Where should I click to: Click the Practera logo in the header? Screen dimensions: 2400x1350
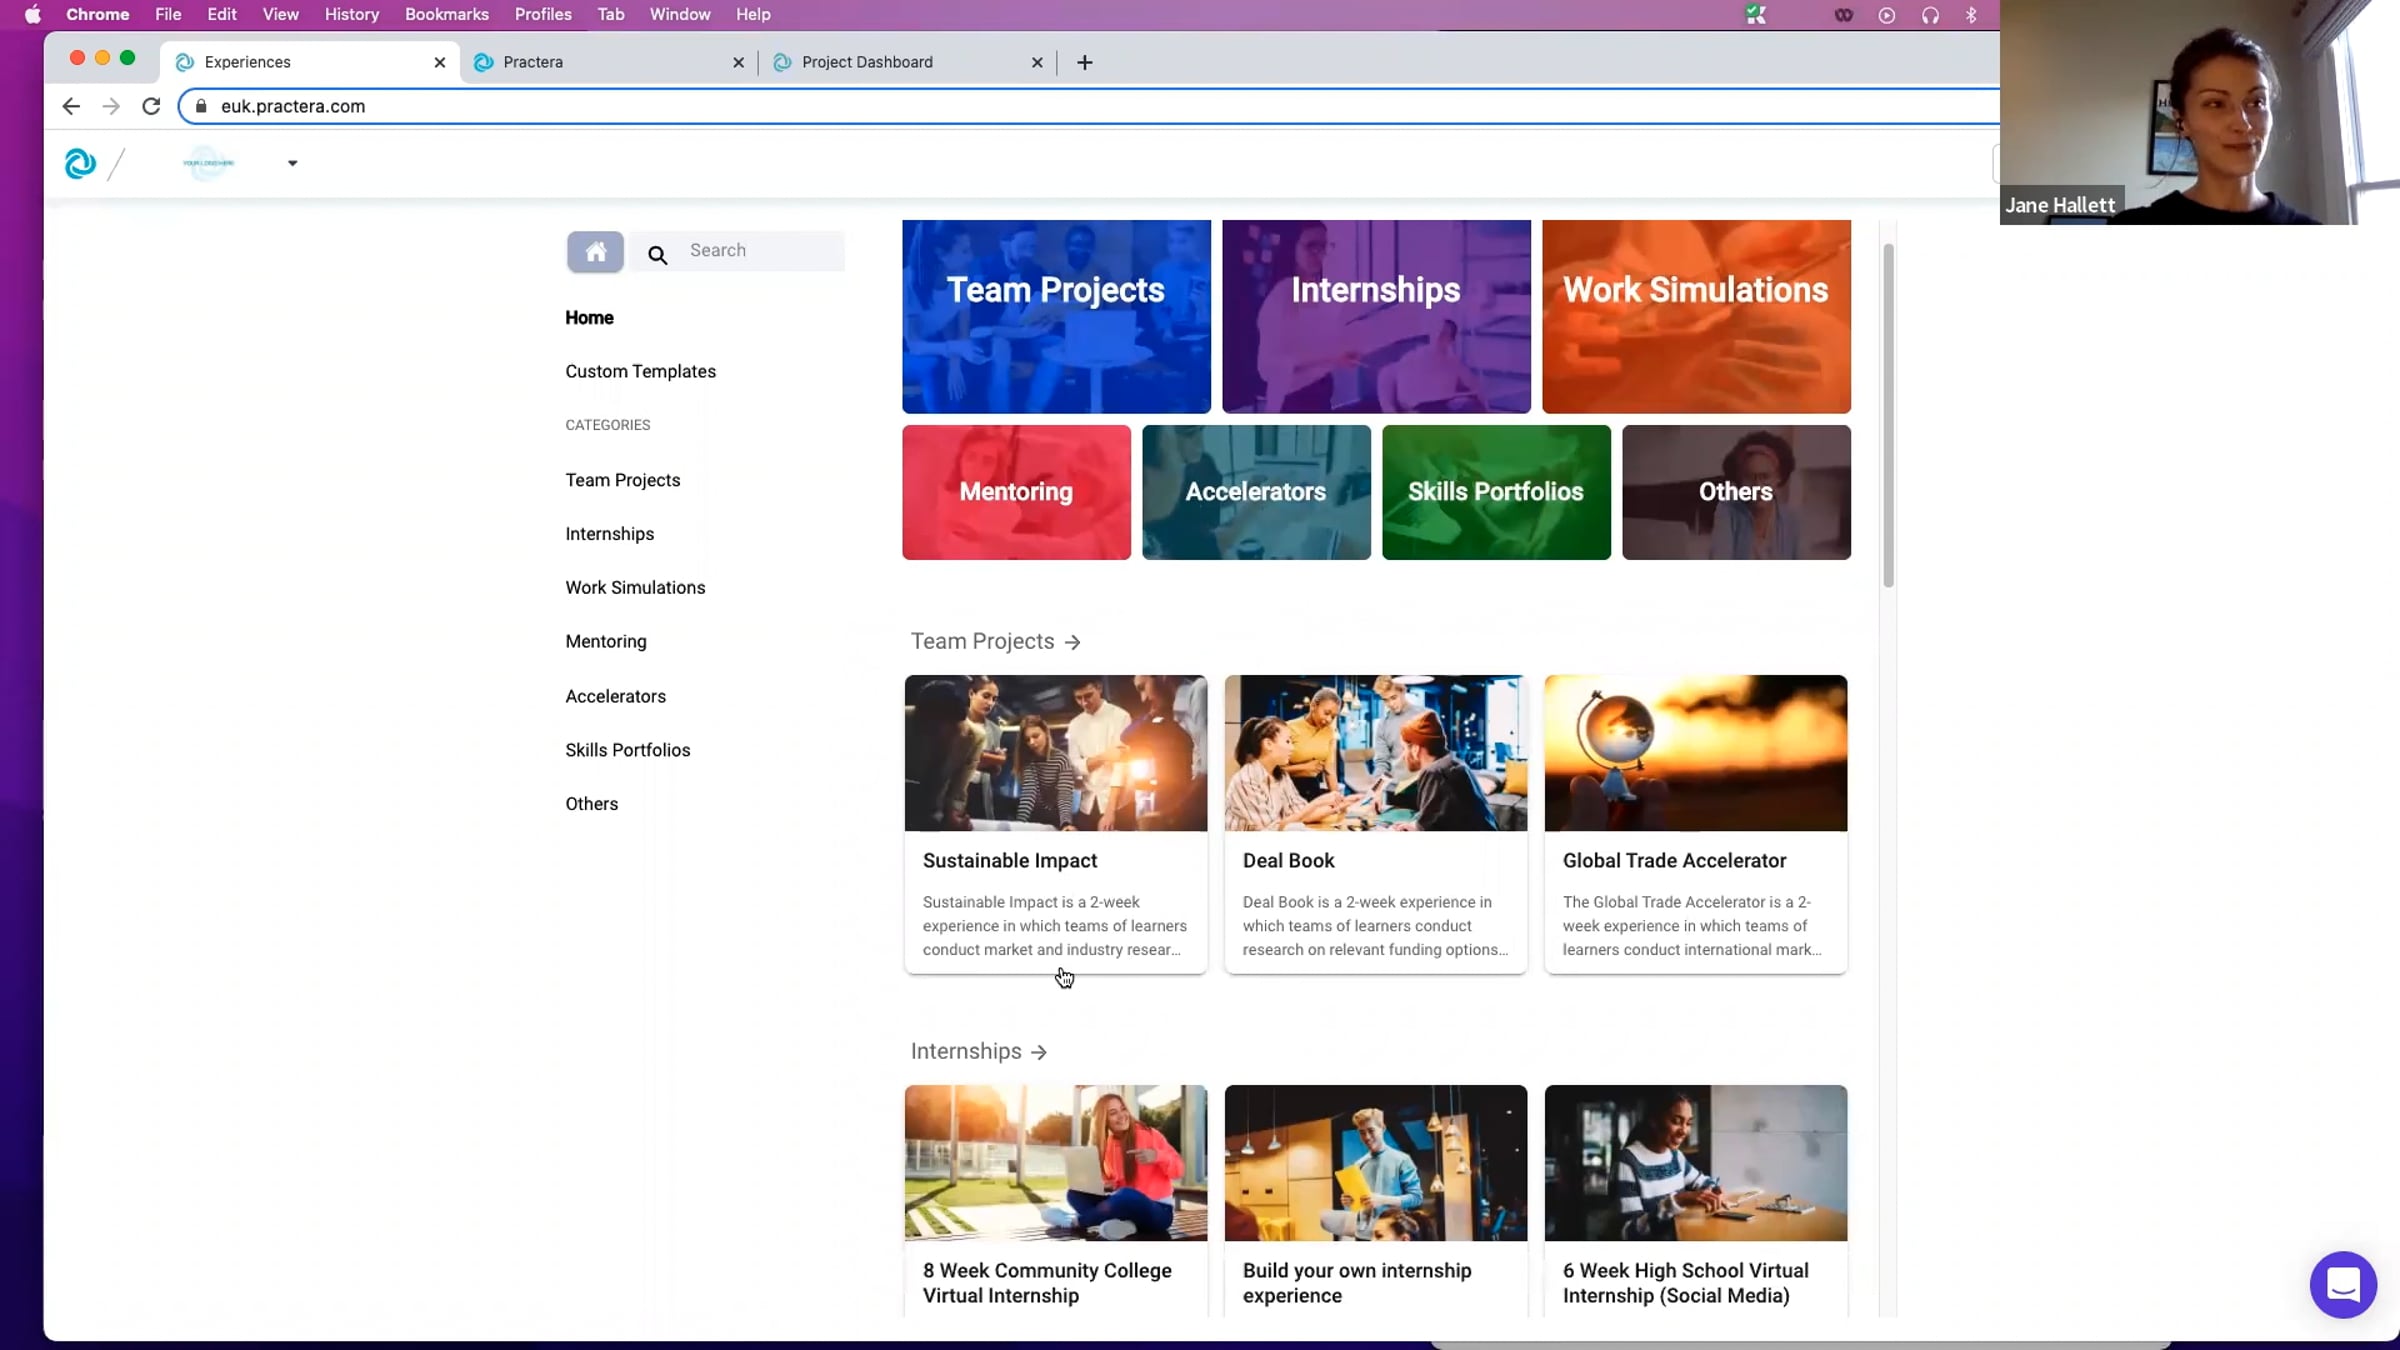point(80,163)
